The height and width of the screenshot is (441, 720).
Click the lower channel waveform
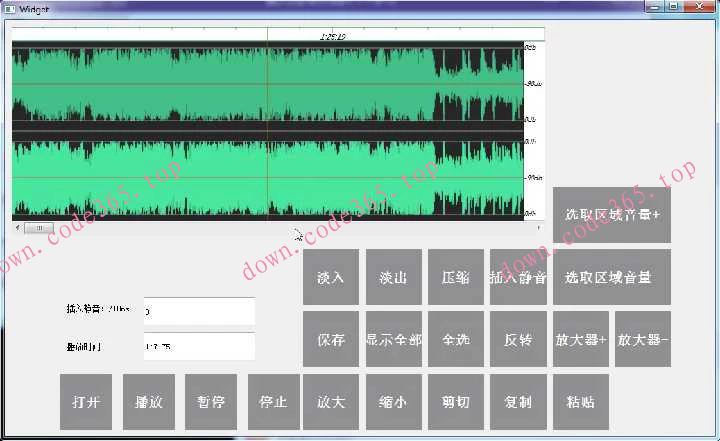[268, 178]
